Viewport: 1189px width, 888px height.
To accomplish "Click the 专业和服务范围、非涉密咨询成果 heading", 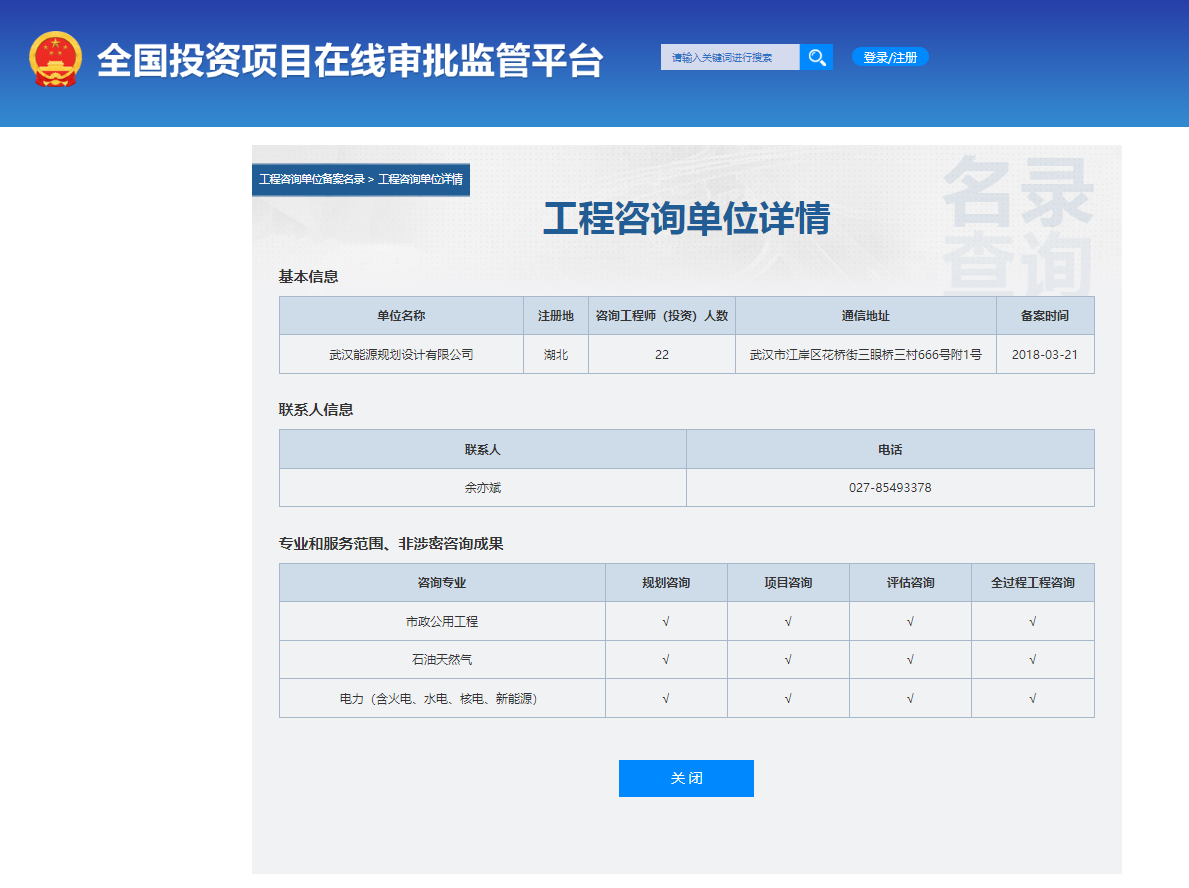I will (x=391, y=544).
